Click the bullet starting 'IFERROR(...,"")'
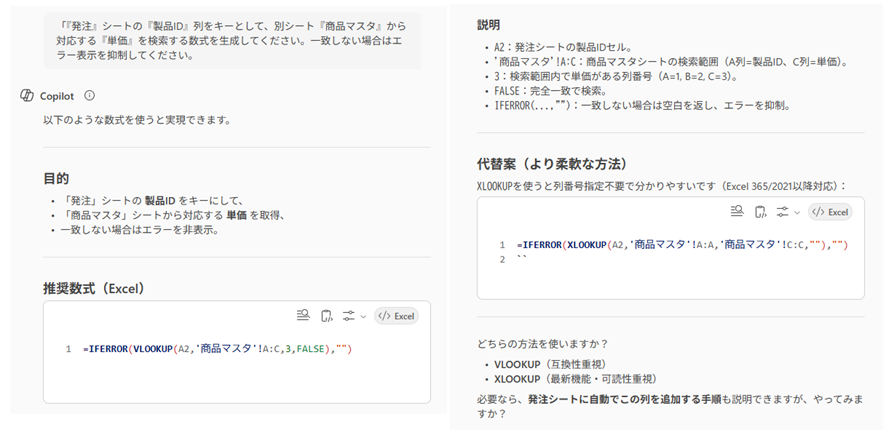Image resolution: width=886 pixels, height=435 pixels. click(642, 106)
